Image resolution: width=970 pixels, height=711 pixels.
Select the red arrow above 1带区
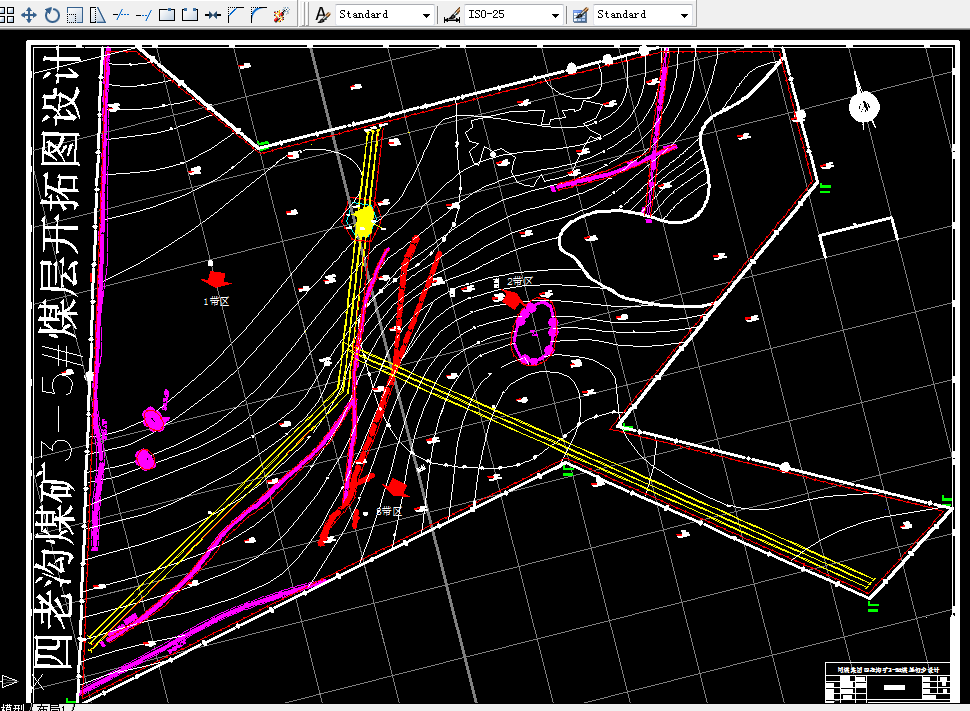[216, 278]
